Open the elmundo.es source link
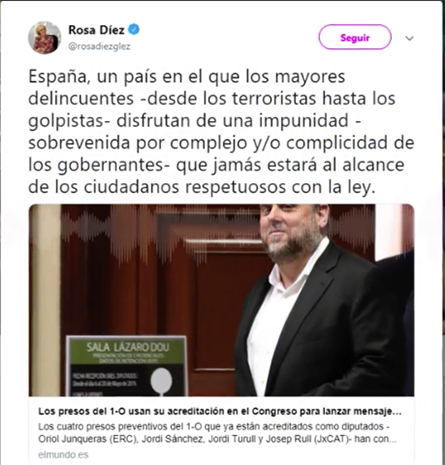445x465 pixels. (63, 455)
